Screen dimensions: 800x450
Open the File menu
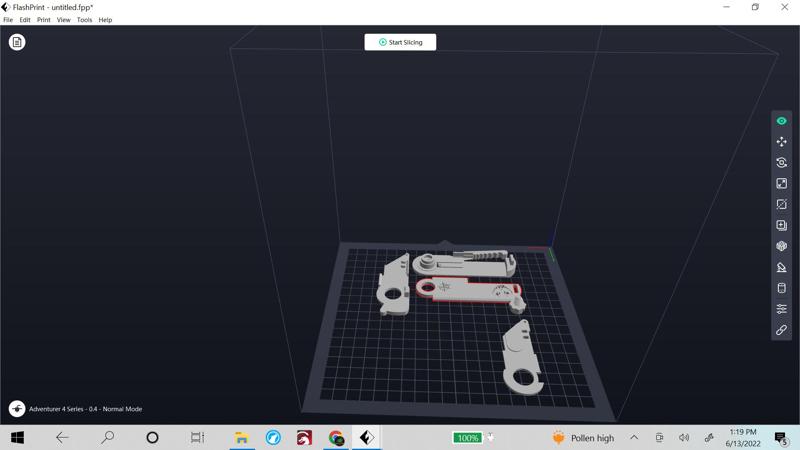coord(8,20)
